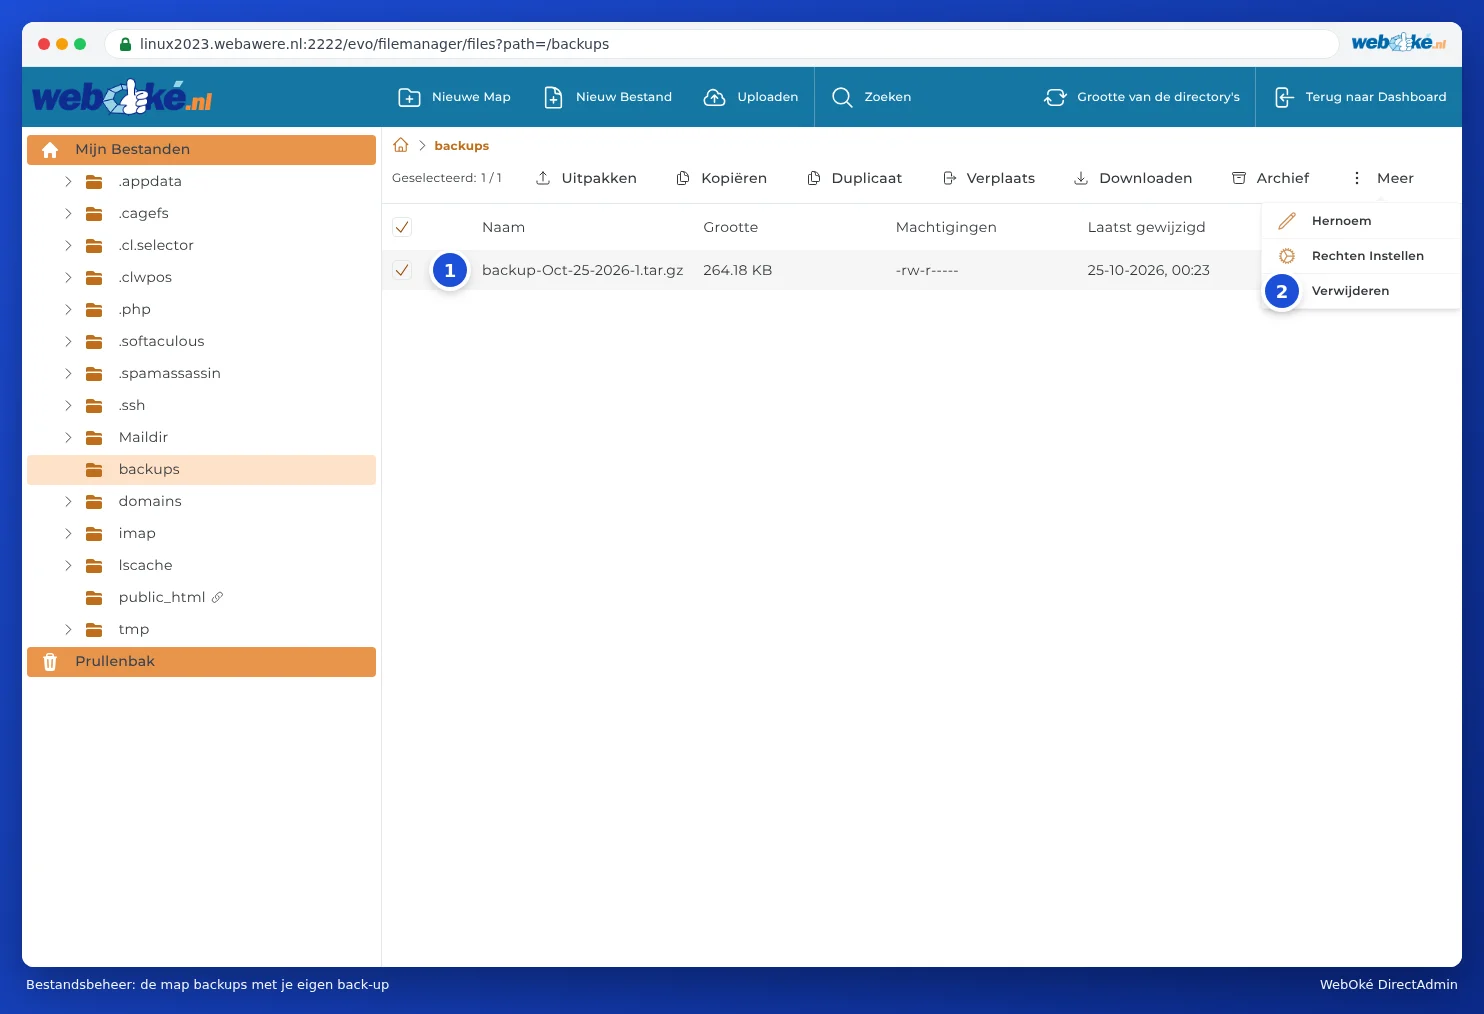Open the public_html folder
Screen dimensions: 1484x1014
click(x=201, y=598)
